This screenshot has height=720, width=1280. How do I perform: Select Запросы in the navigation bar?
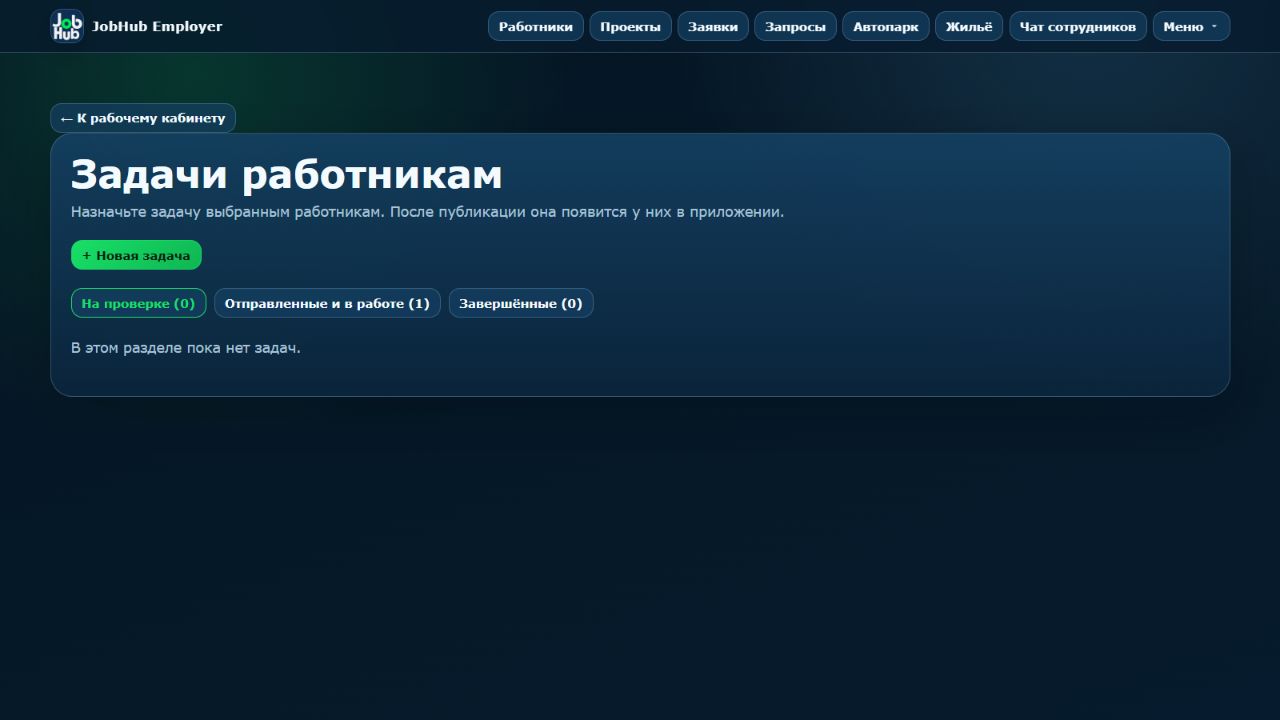pos(795,26)
